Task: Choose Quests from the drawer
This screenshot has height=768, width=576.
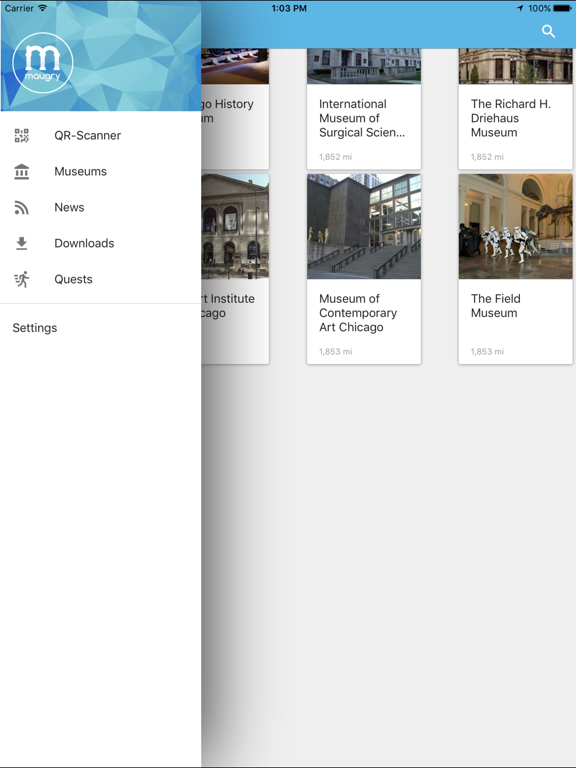Action: point(100,279)
